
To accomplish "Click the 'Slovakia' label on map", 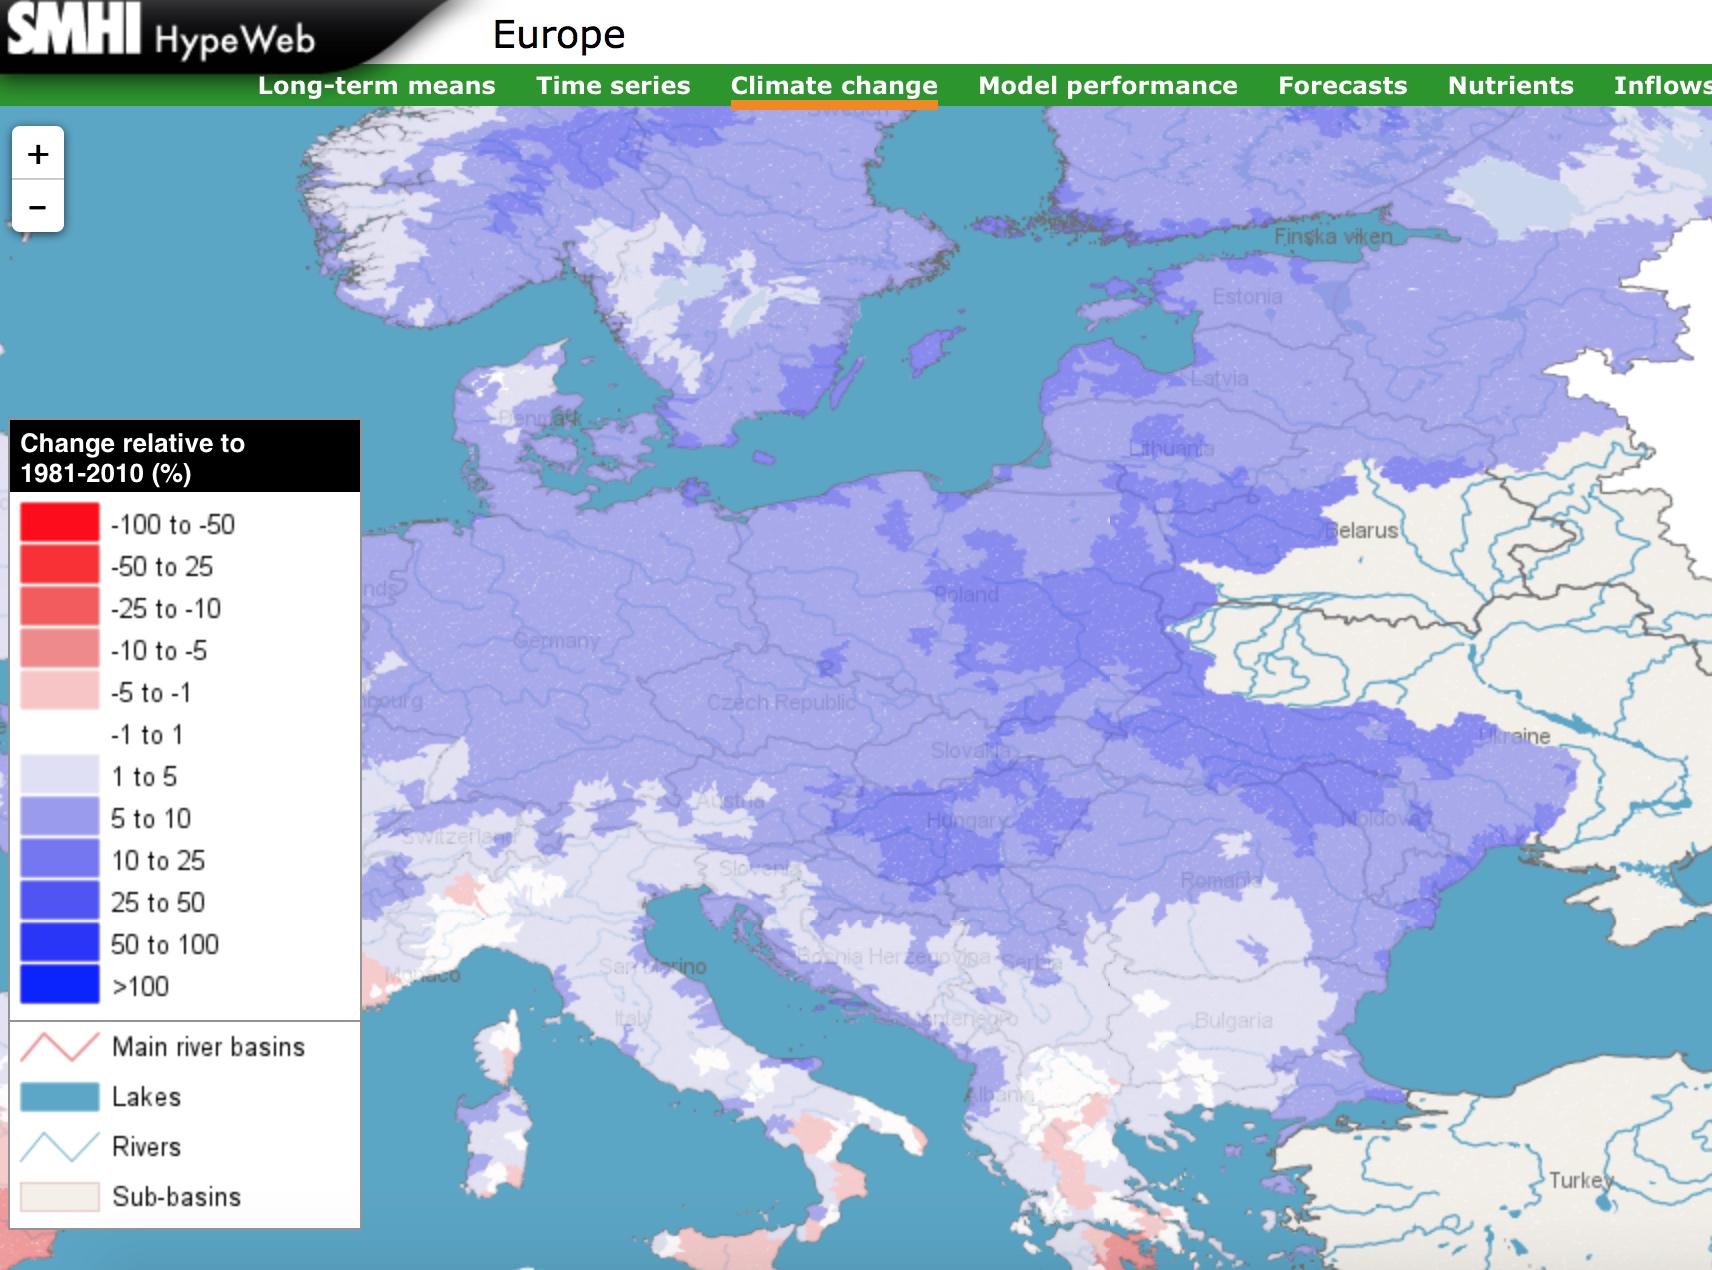I will (971, 750).
